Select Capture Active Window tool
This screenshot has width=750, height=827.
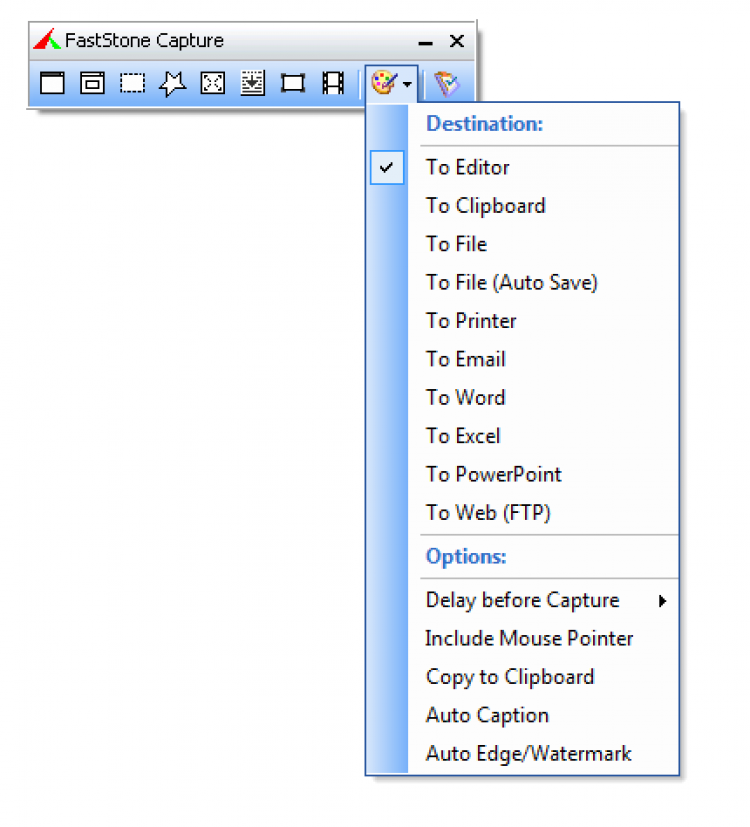52,83
